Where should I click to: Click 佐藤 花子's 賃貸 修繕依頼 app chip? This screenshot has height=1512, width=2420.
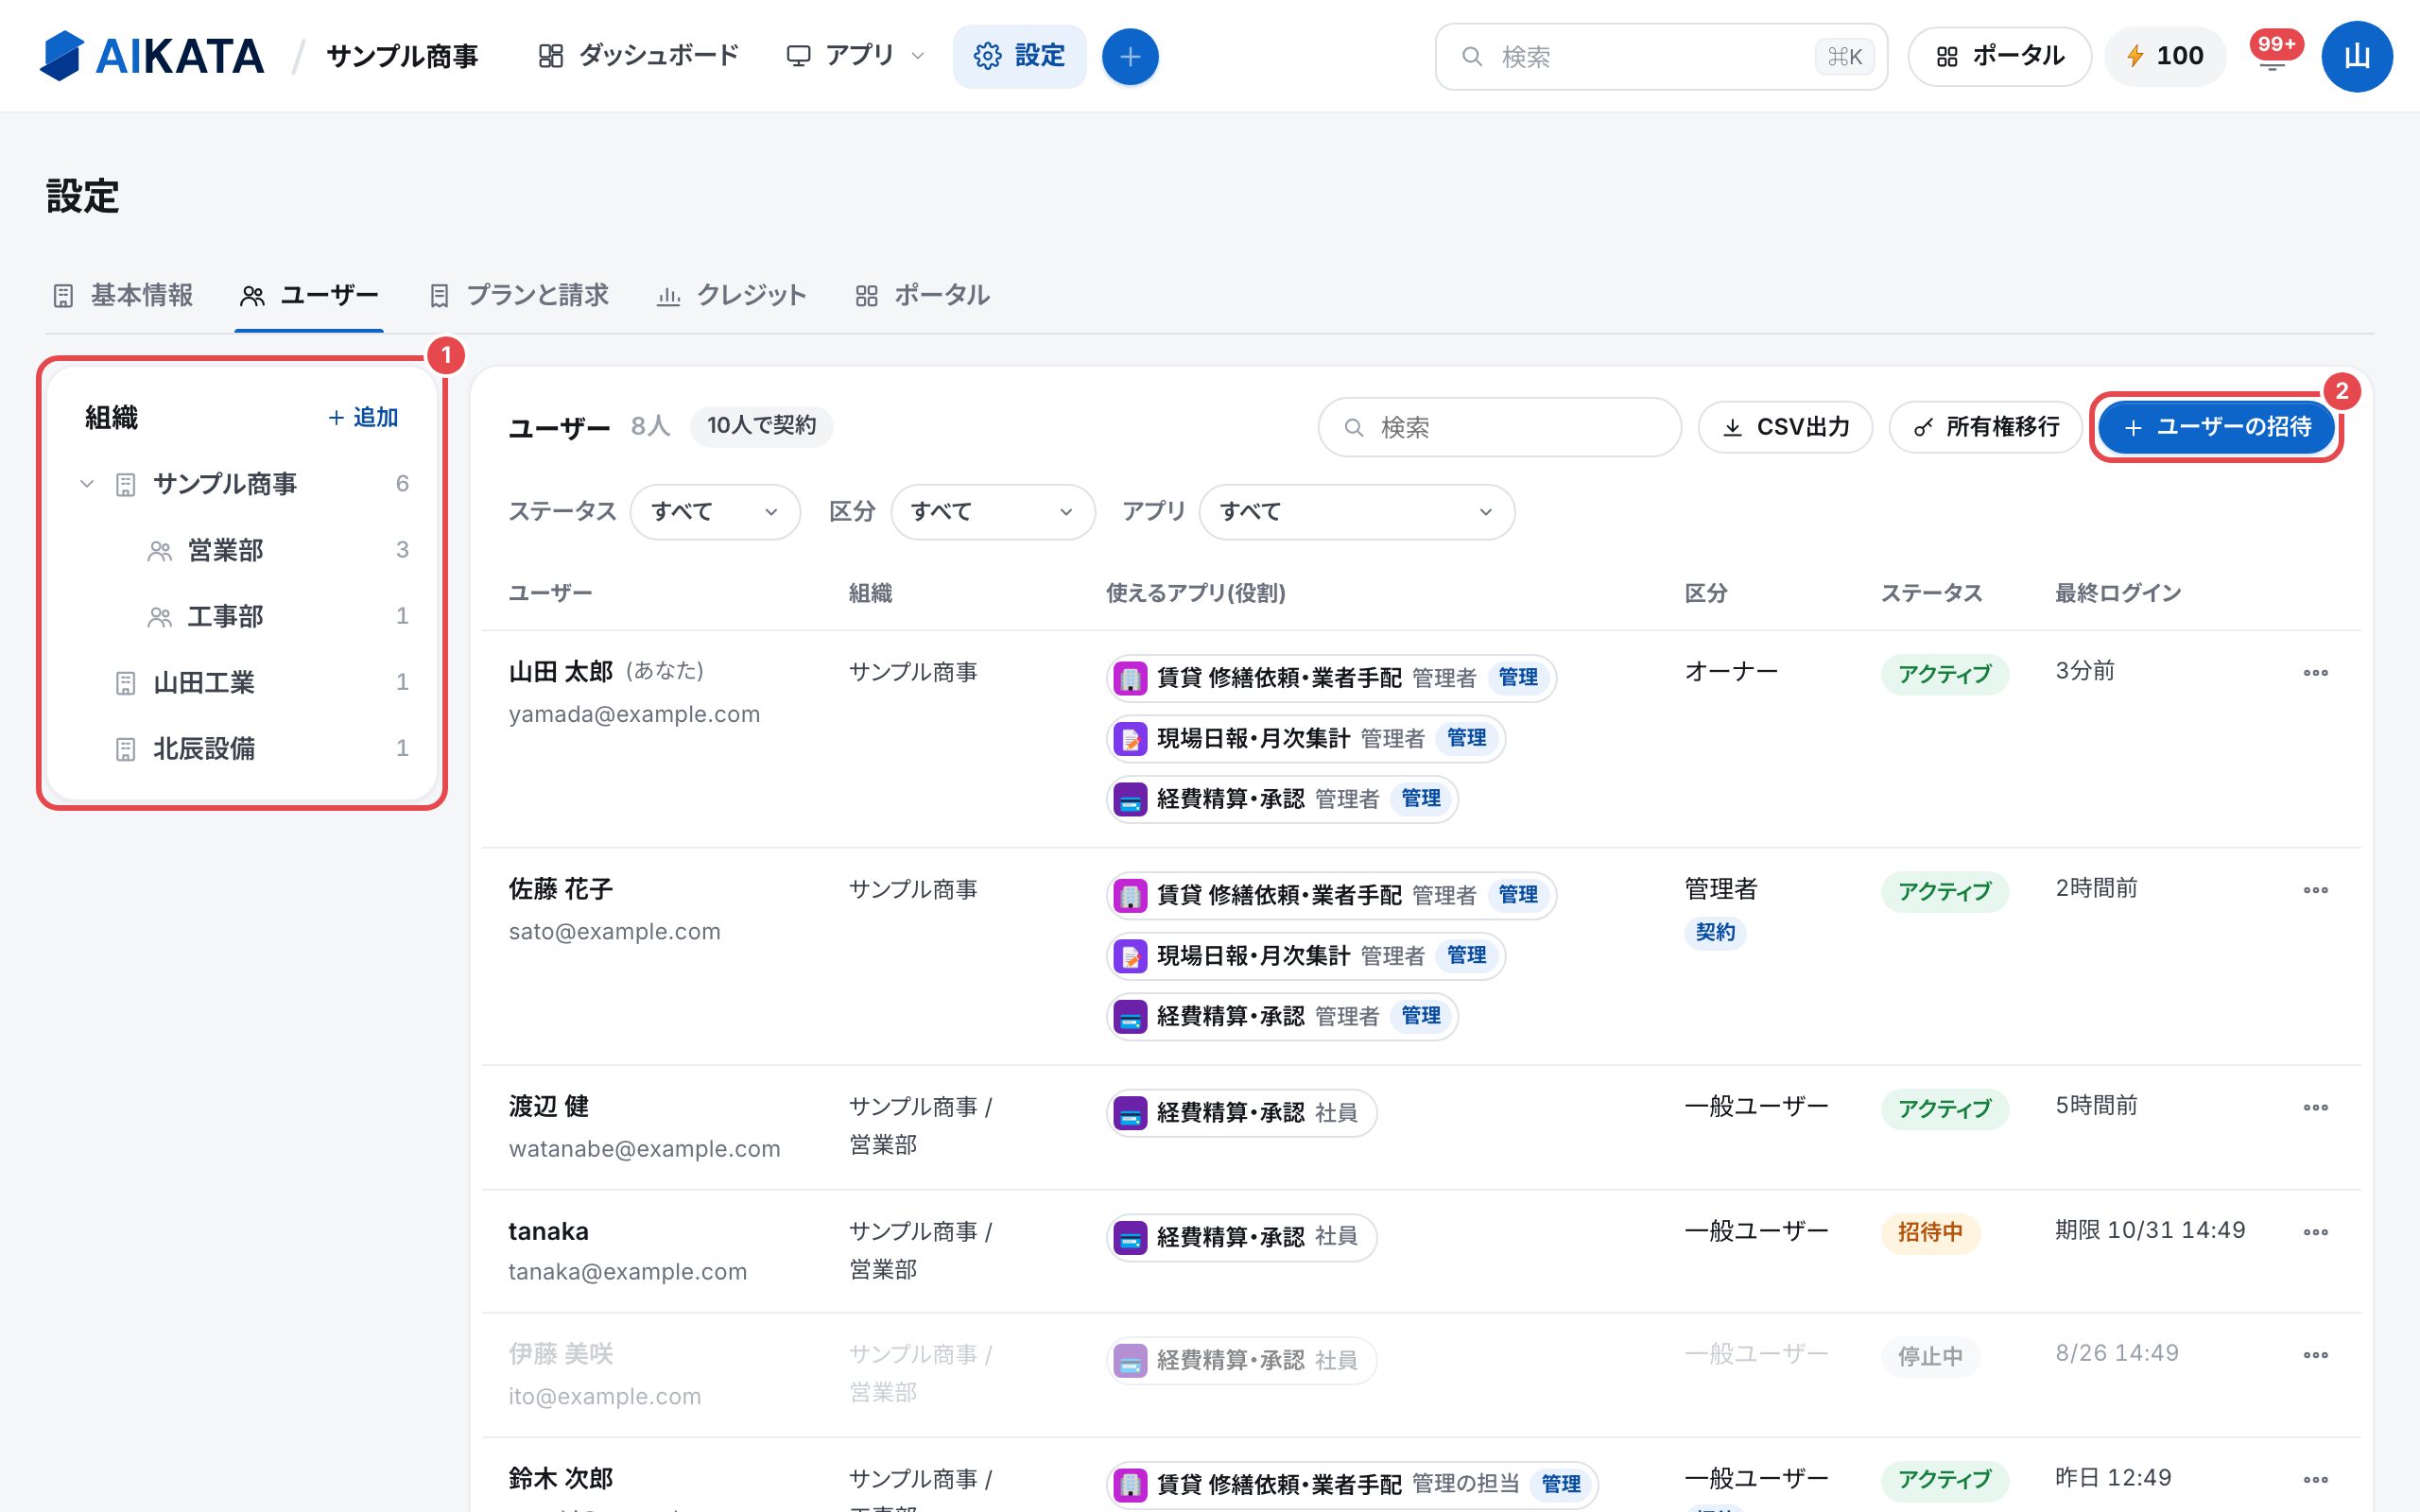[x=1331, y=895]
